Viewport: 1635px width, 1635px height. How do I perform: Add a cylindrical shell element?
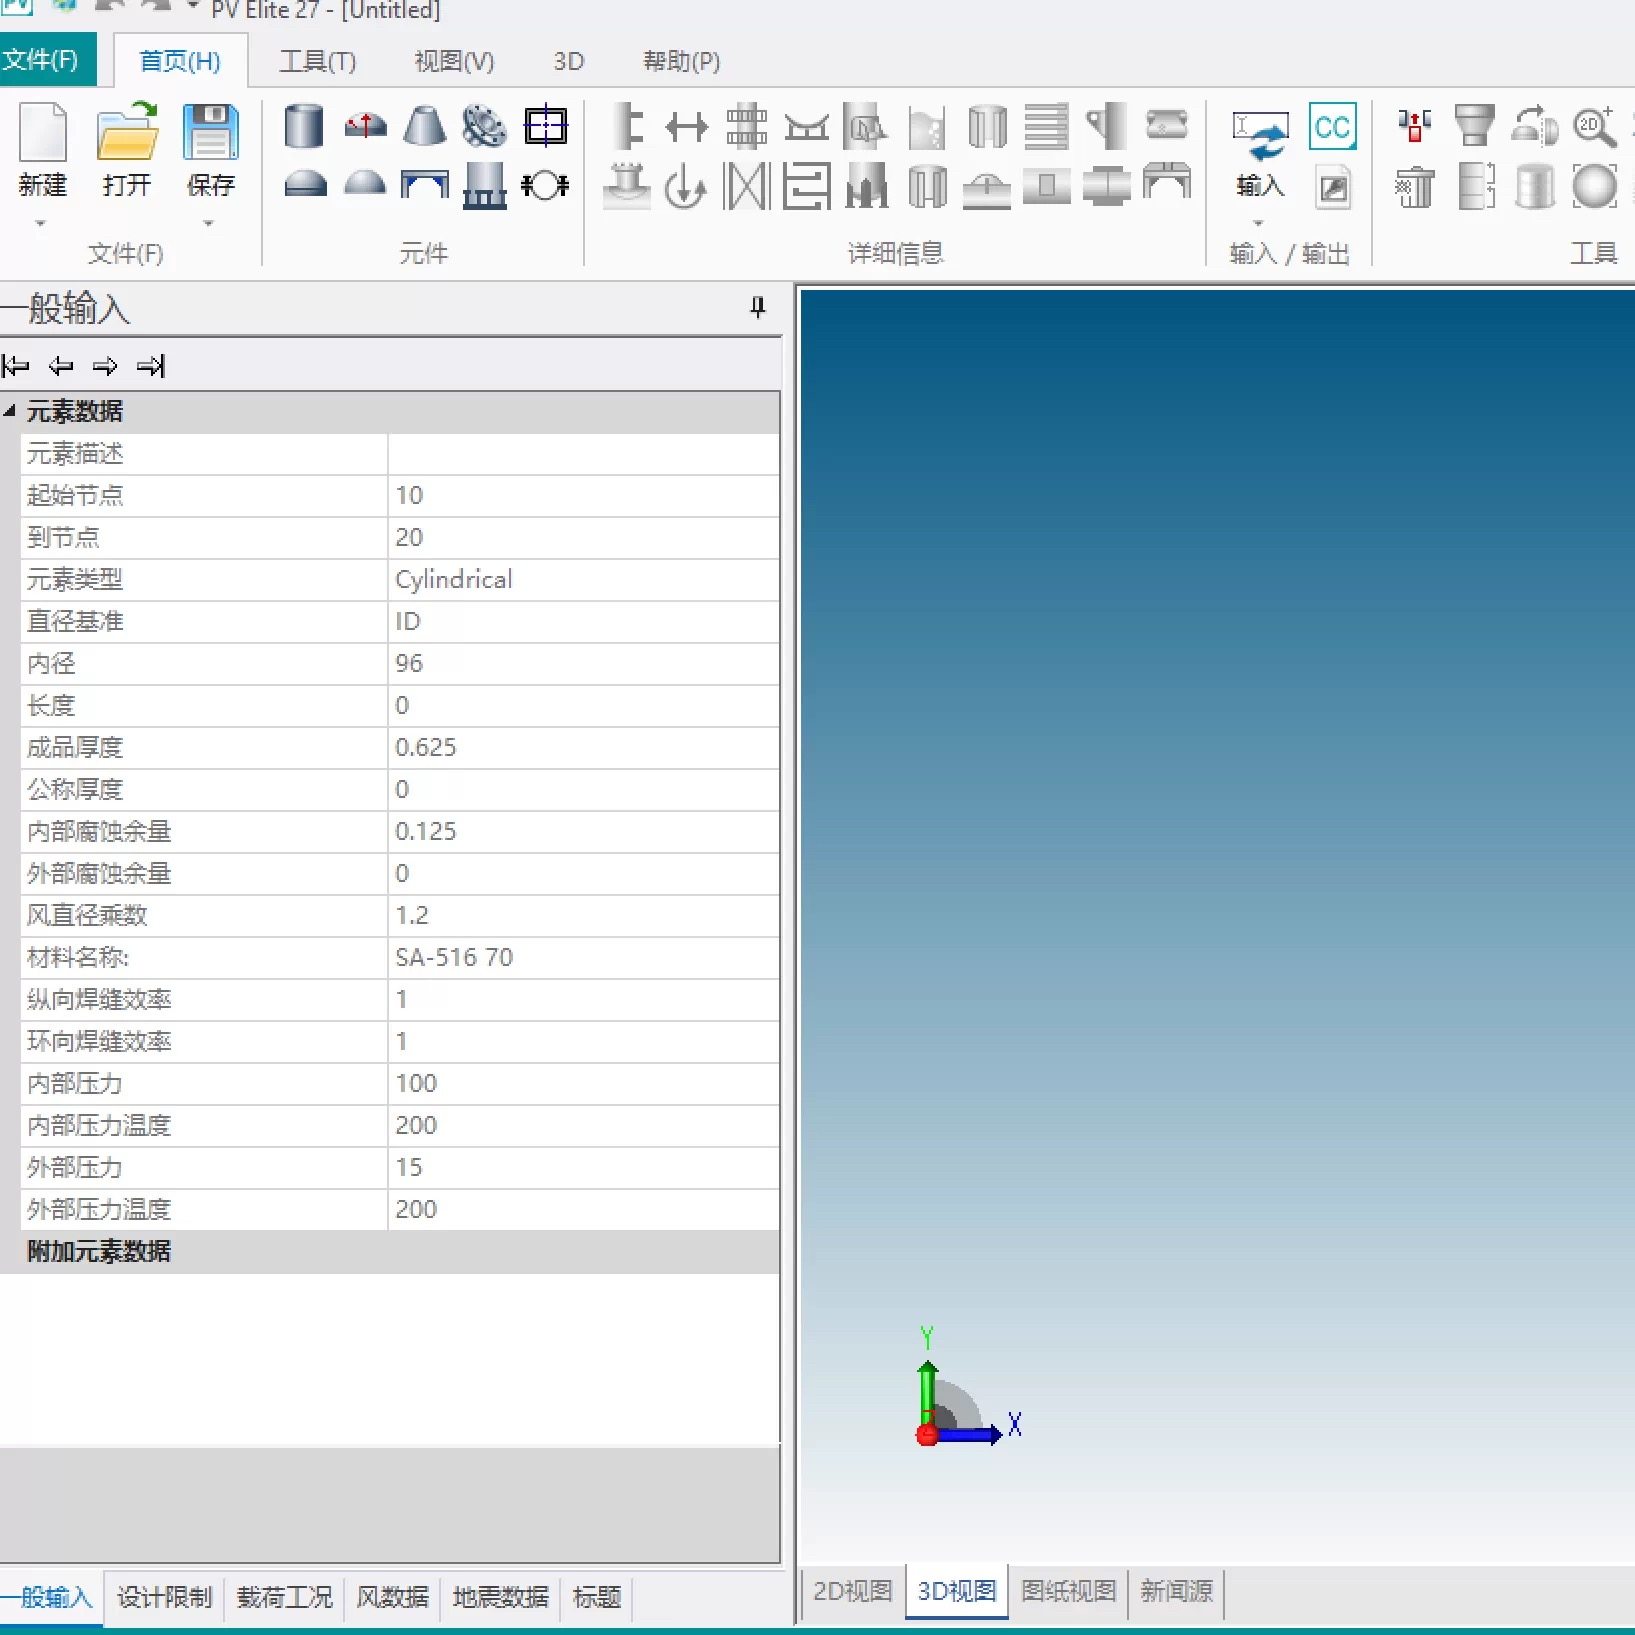point(304,127)
